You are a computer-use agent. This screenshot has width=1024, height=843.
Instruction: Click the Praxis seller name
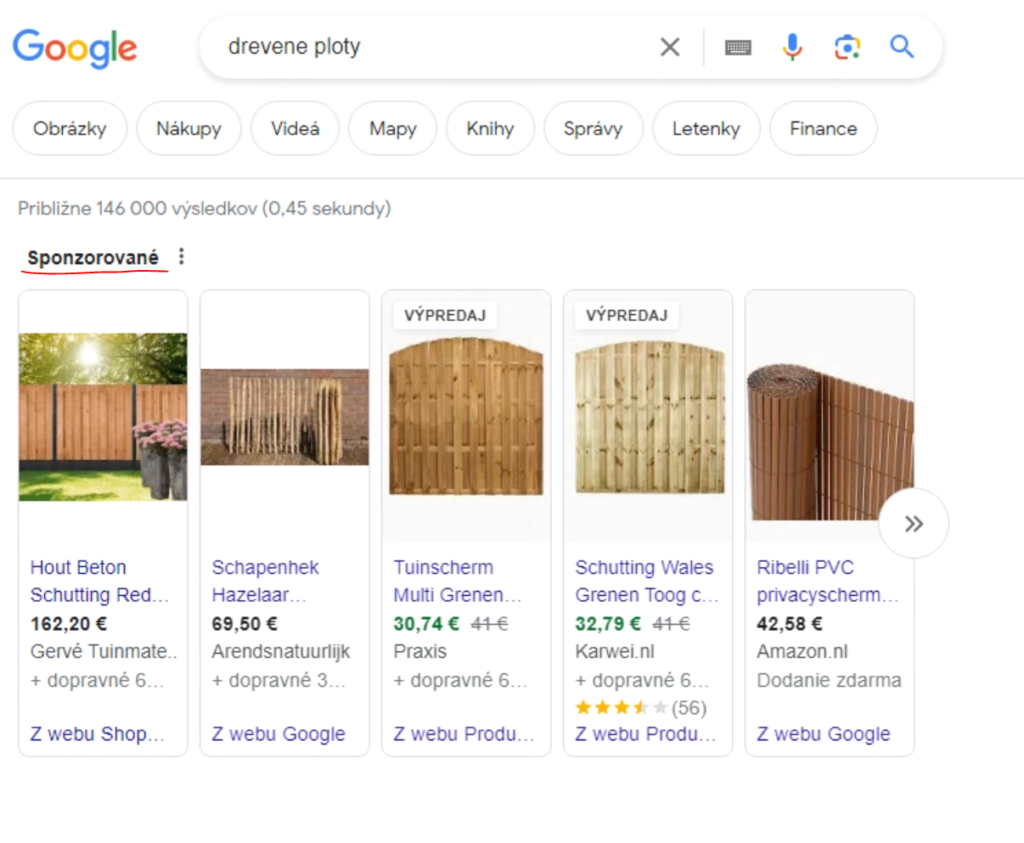point(420,651)
